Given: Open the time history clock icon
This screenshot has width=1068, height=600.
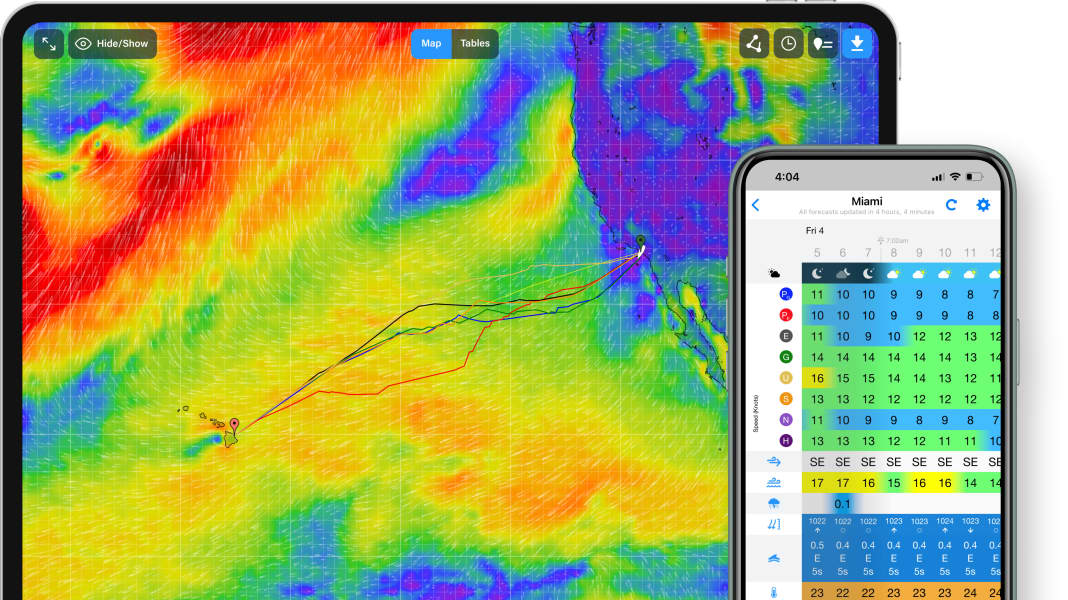Looking at the screenshot, I should [788, 43].
